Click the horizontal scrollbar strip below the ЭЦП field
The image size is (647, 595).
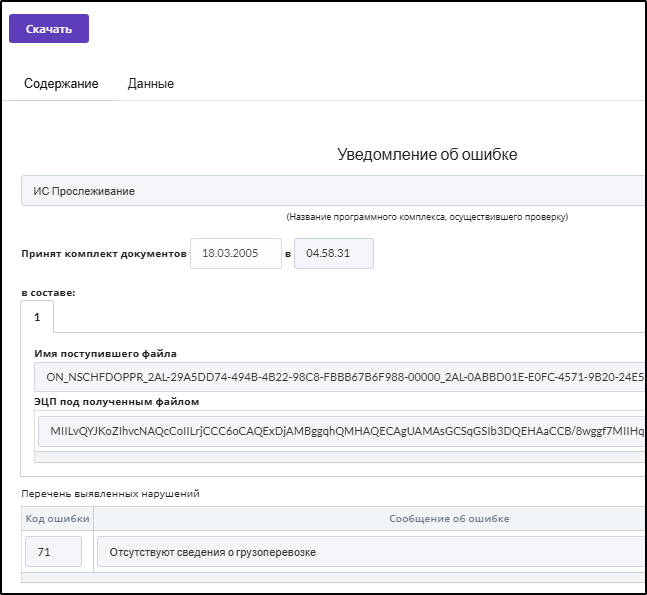click(340, 457)
